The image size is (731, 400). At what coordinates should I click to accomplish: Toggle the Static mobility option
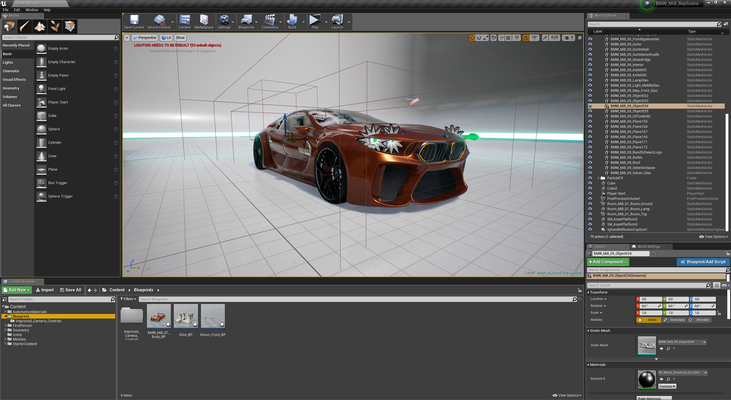pyautogui.click(x=649, y=320)
